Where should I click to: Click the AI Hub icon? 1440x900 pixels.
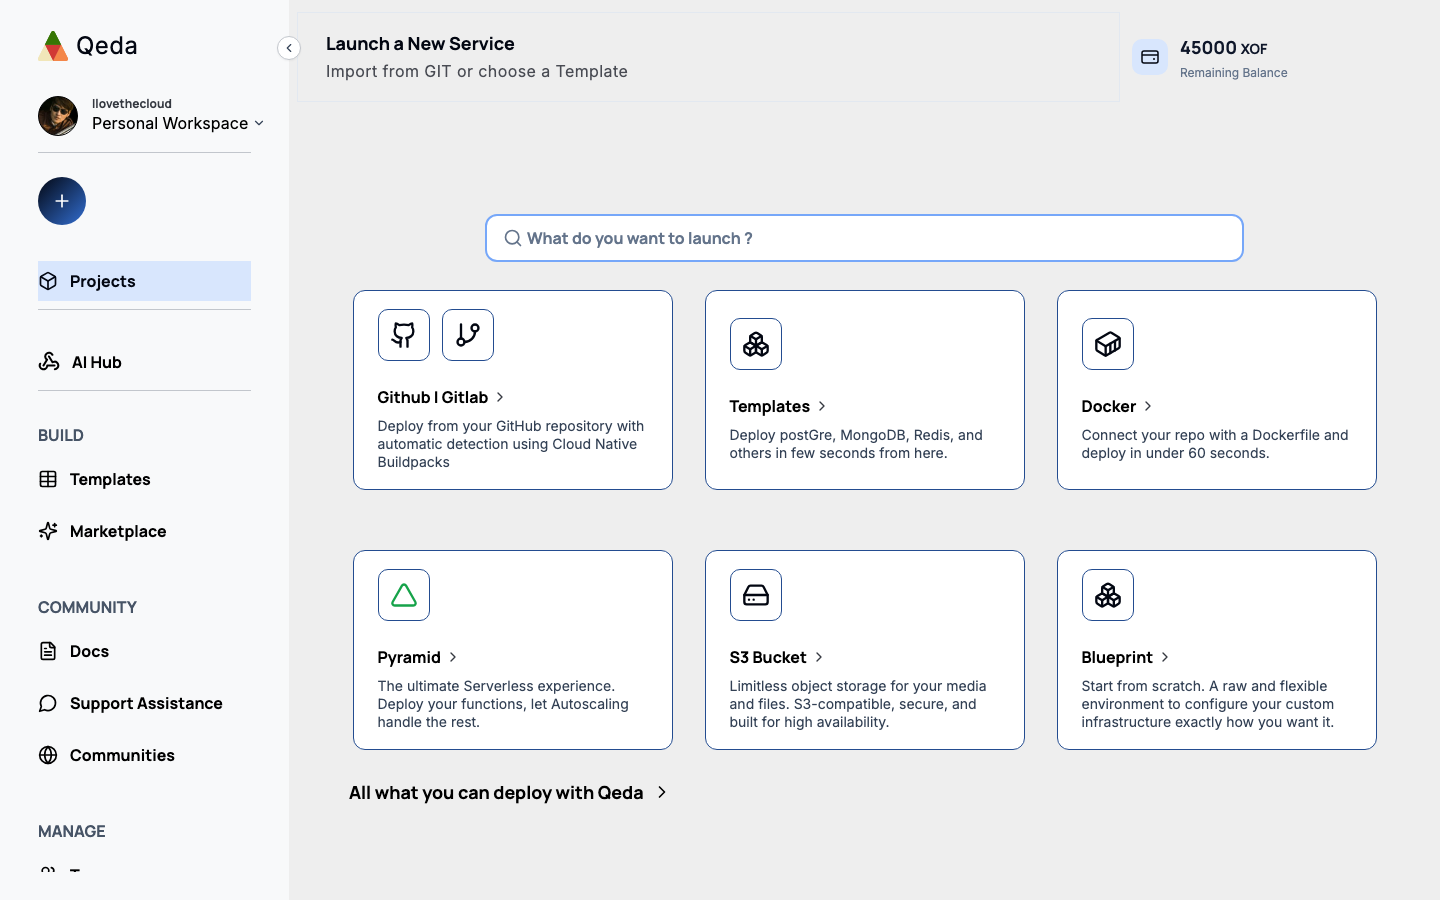click(49, 362)
